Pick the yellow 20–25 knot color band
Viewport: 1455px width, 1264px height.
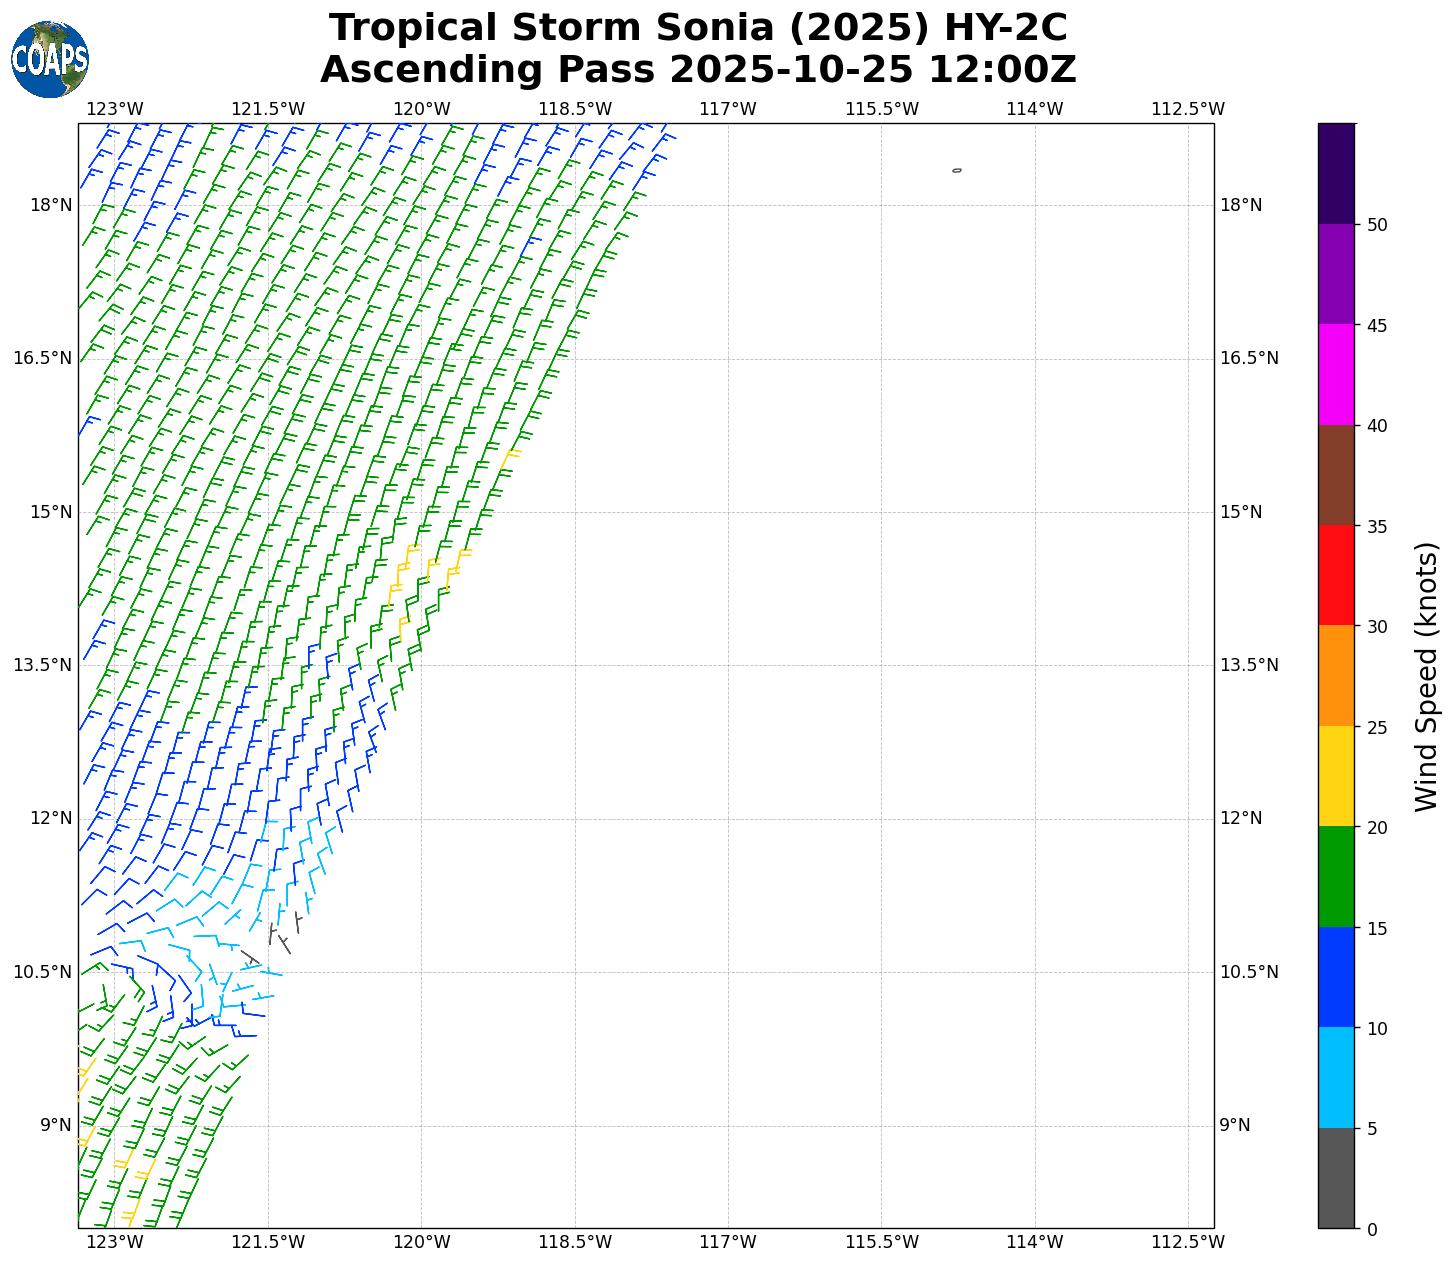[1336, 777]
